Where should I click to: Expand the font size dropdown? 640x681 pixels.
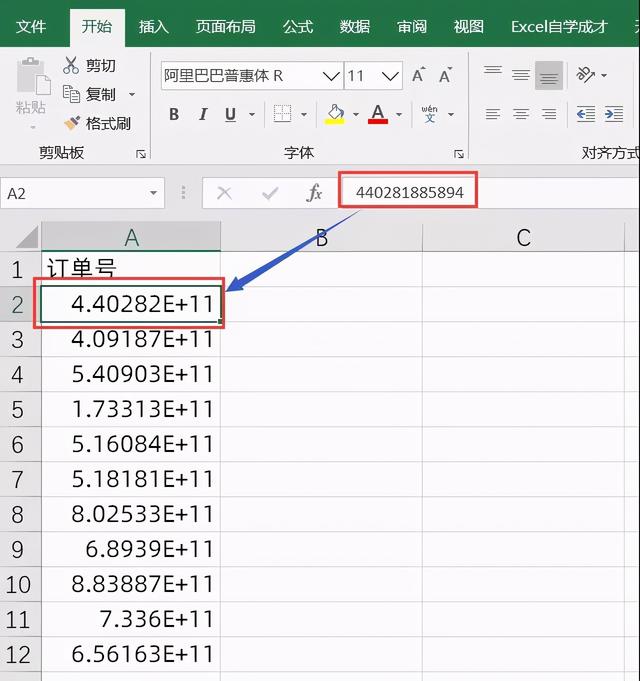pos(390,76)
